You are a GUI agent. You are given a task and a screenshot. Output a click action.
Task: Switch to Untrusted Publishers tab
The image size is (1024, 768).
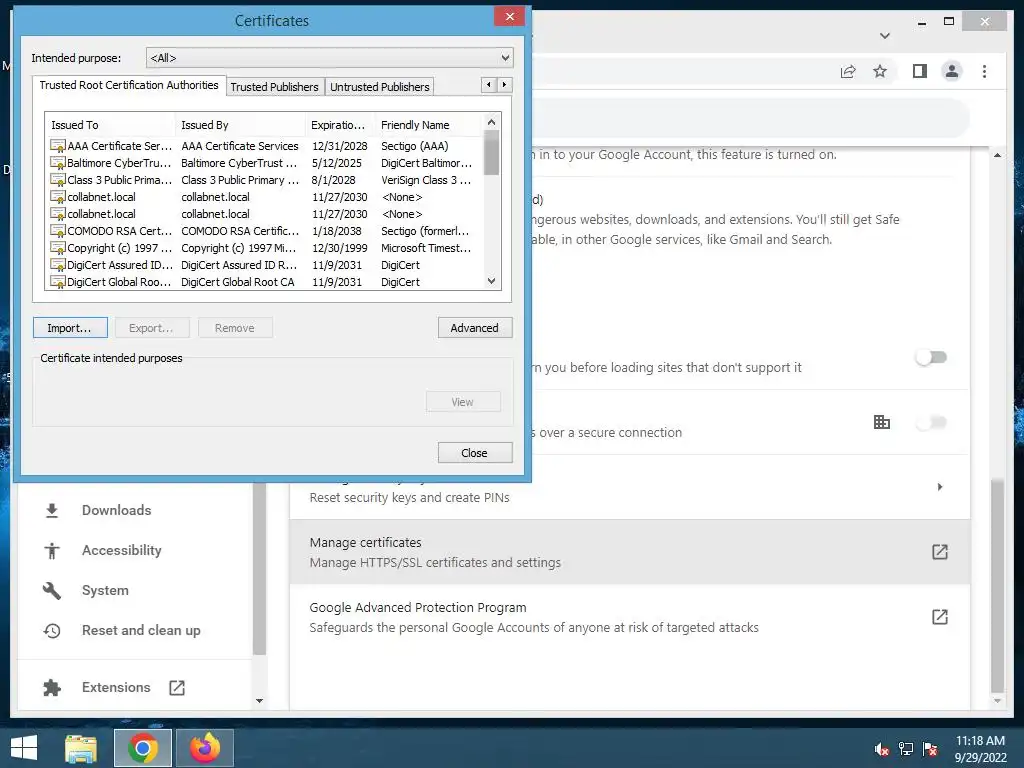379,87
